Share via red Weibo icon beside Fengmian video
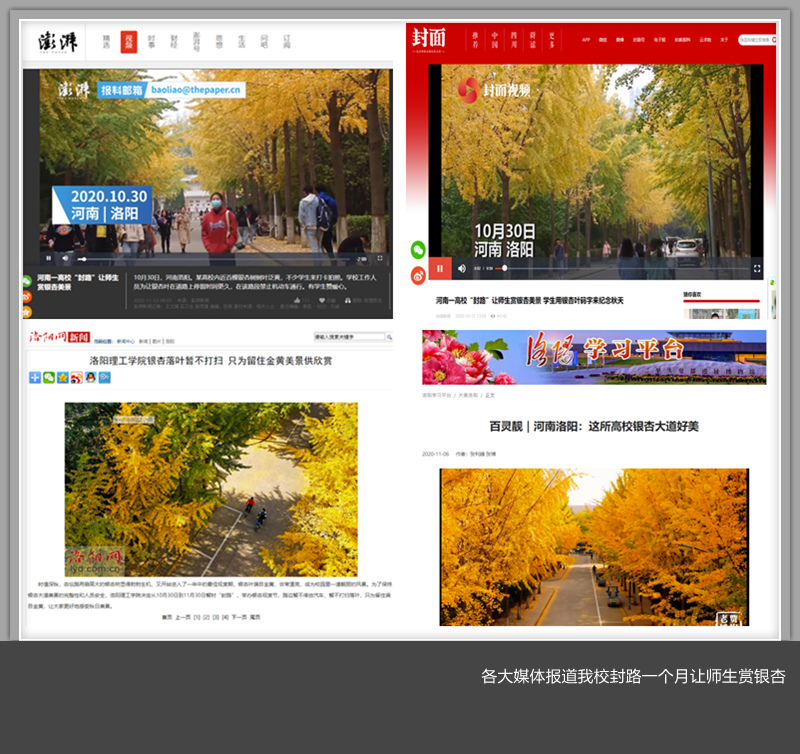This screenshot has width=800, height=754. (x=418, y=274)
